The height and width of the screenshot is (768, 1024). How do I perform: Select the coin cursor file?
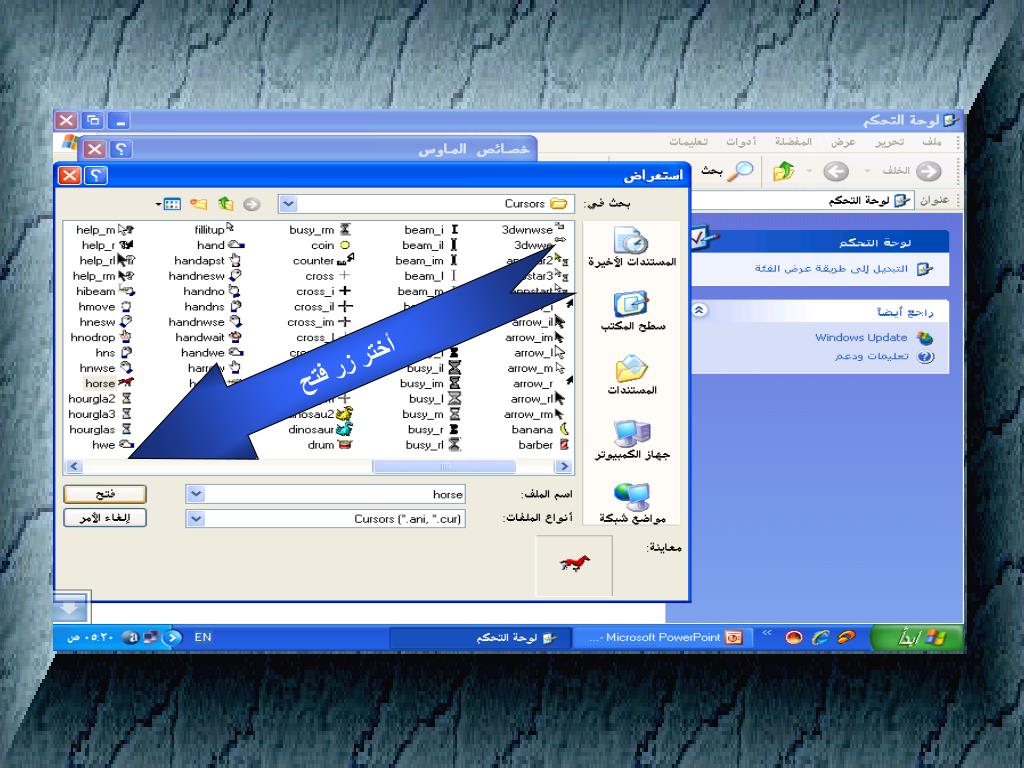[330, 246]
